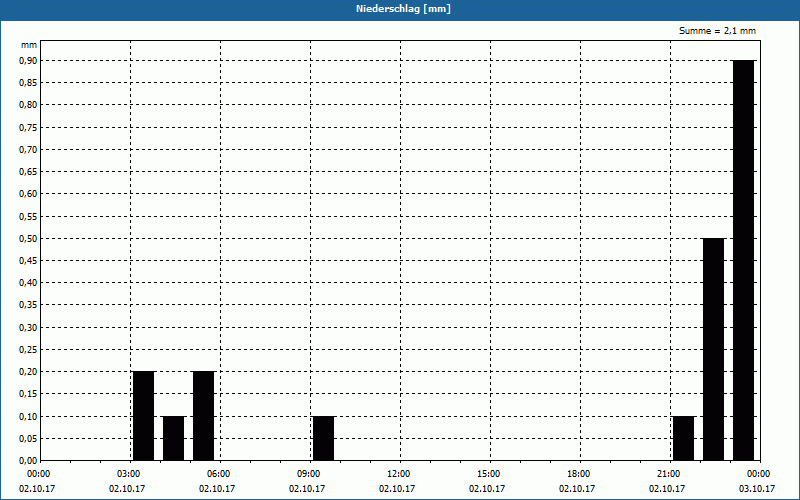The height and width of the screenshot is (500, 800).
Task: Click the 21:00 time label
Action: 669,474
